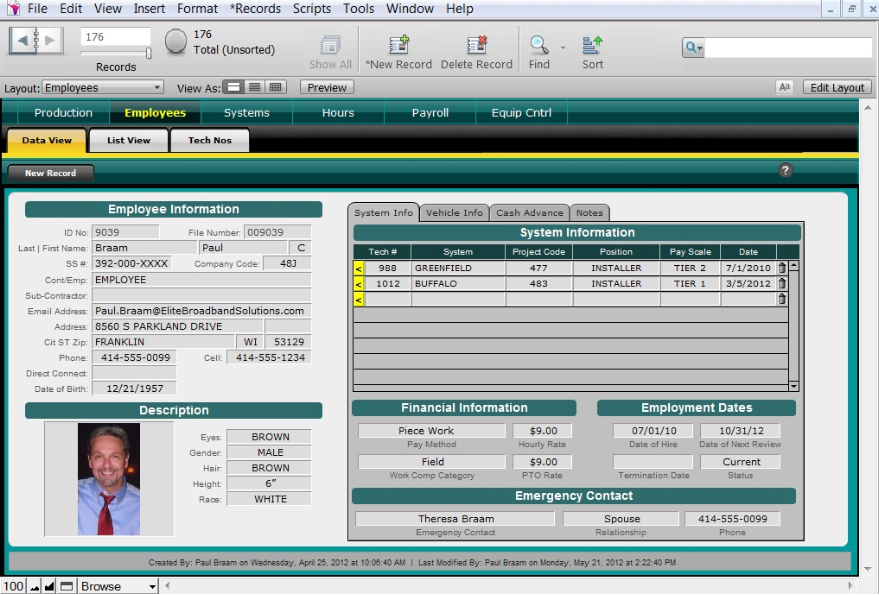Expand the quick find search options arrow
Viewport: 879px width, 595px height.
coord(693,48)
